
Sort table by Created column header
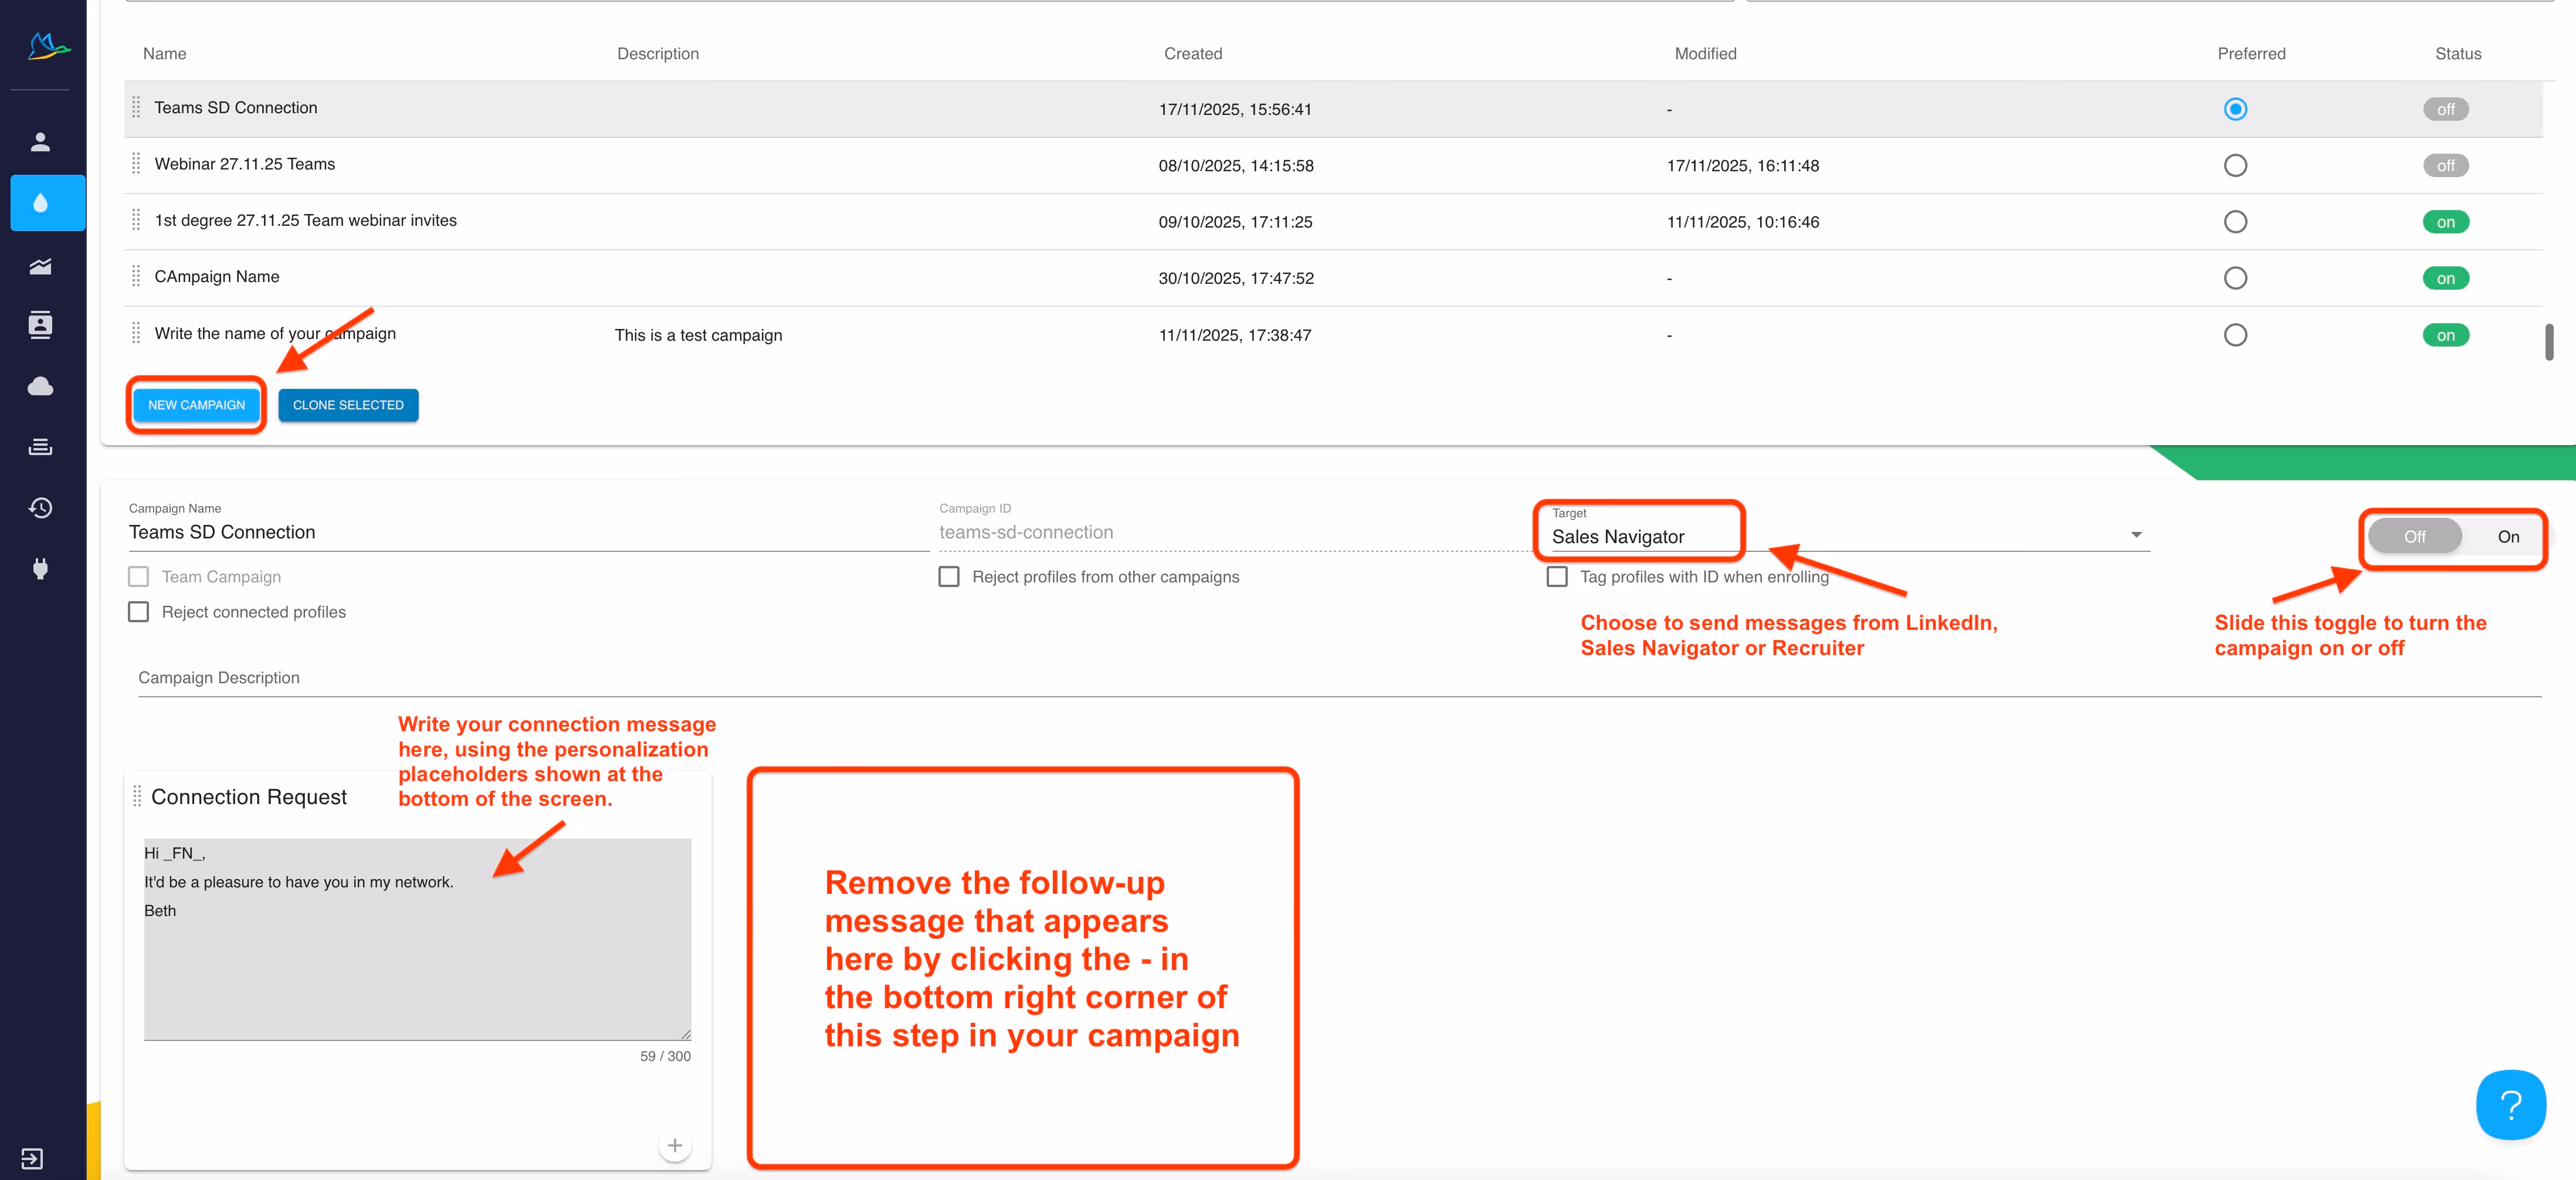point(1192,54)
